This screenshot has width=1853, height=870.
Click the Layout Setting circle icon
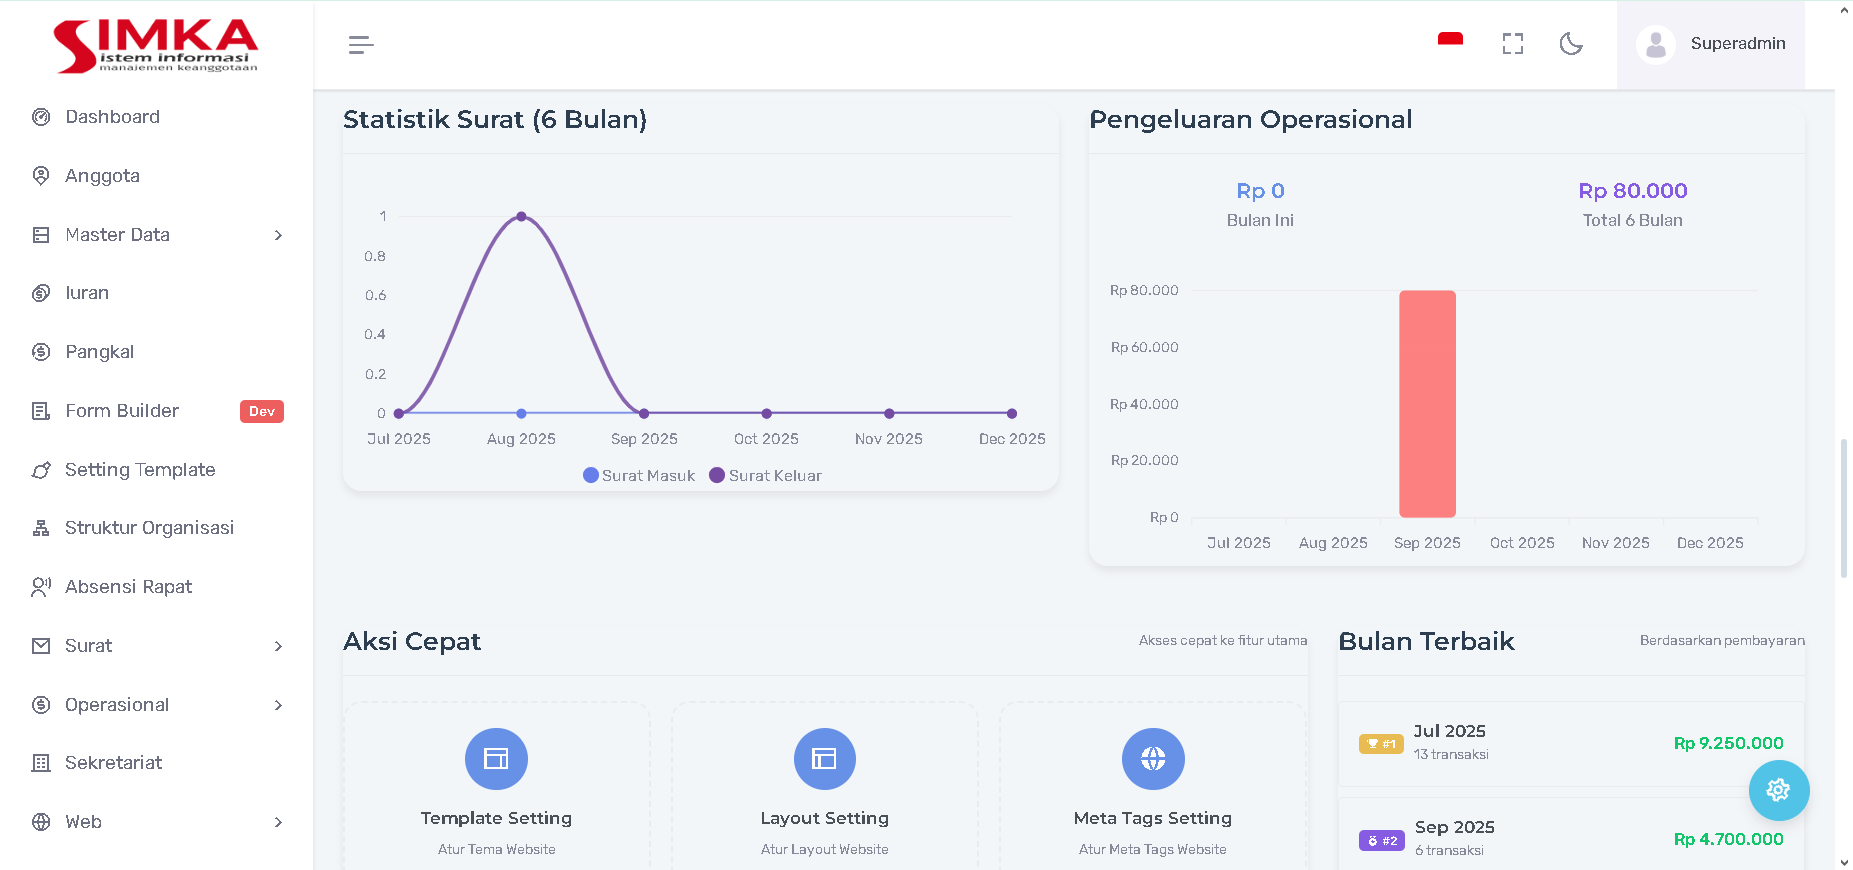[x=824, y=759]
